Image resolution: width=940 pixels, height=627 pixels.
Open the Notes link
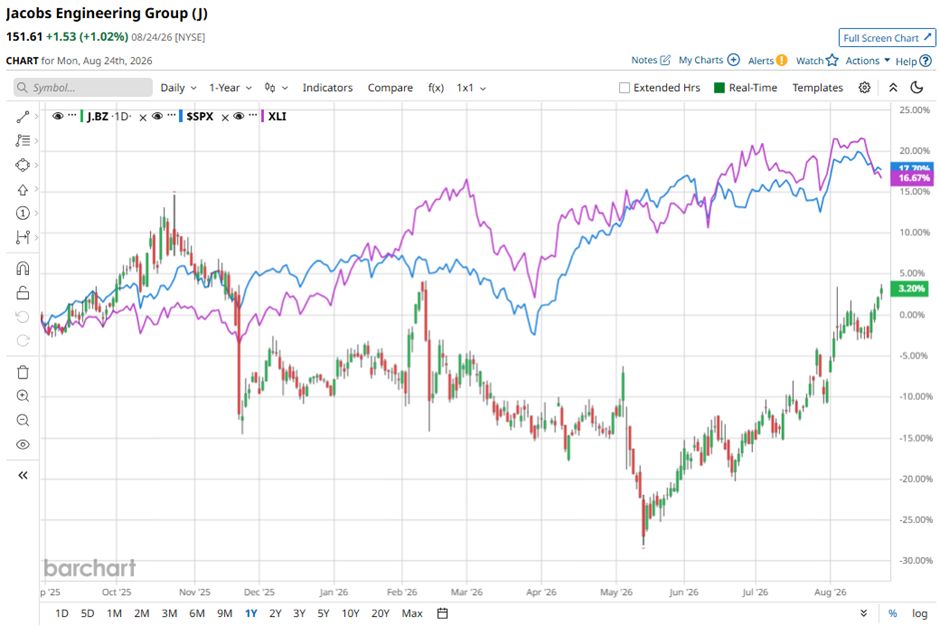pos(644,60)
